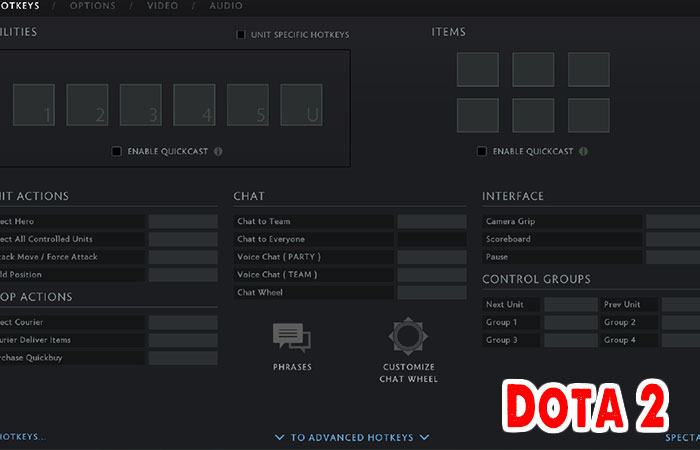Expand To Advanced Hotkeys left chevron
This screenshot has height=450, width=700.
[x=279, y=437]
